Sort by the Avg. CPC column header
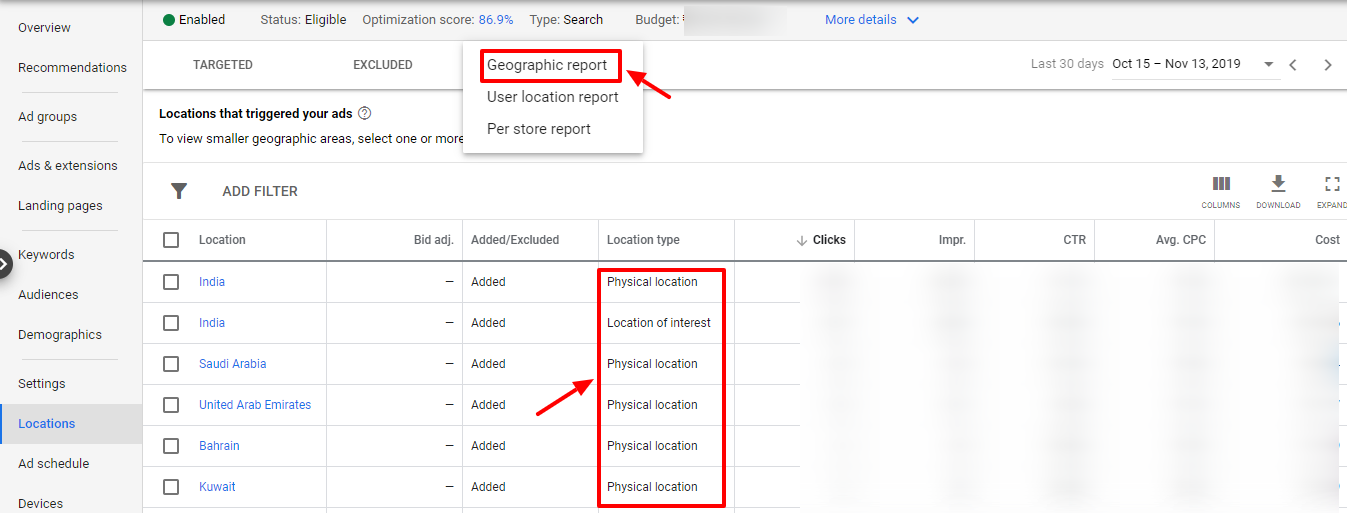Screen dimensions: 1347x513 1179,240
